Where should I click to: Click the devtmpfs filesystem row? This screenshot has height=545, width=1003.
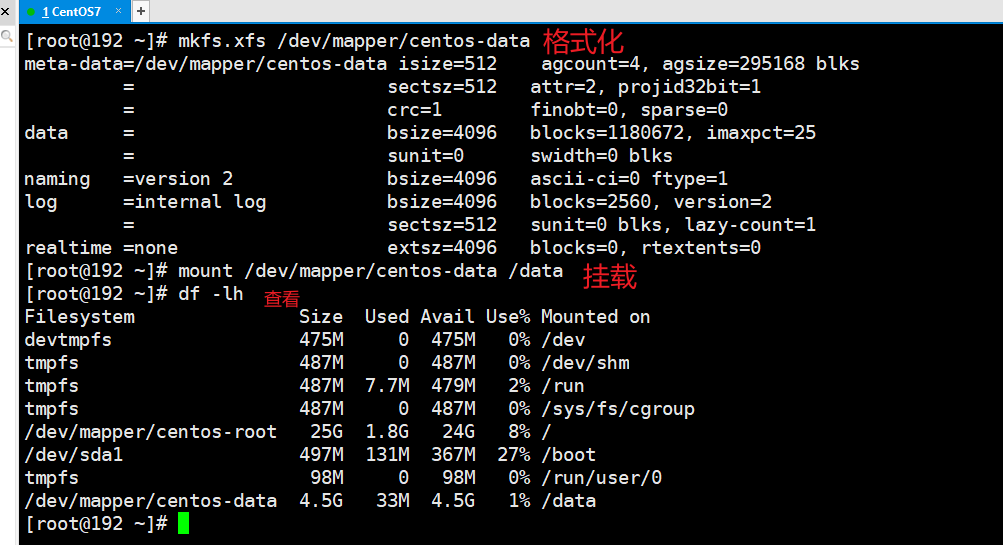[68, 340]
